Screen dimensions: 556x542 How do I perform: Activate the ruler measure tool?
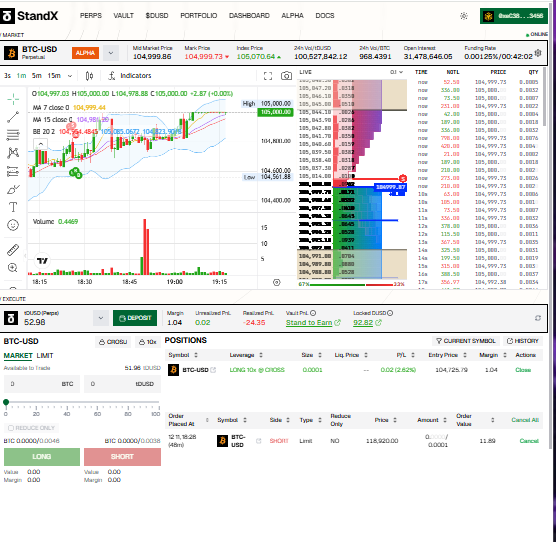[x=13, y=250]
